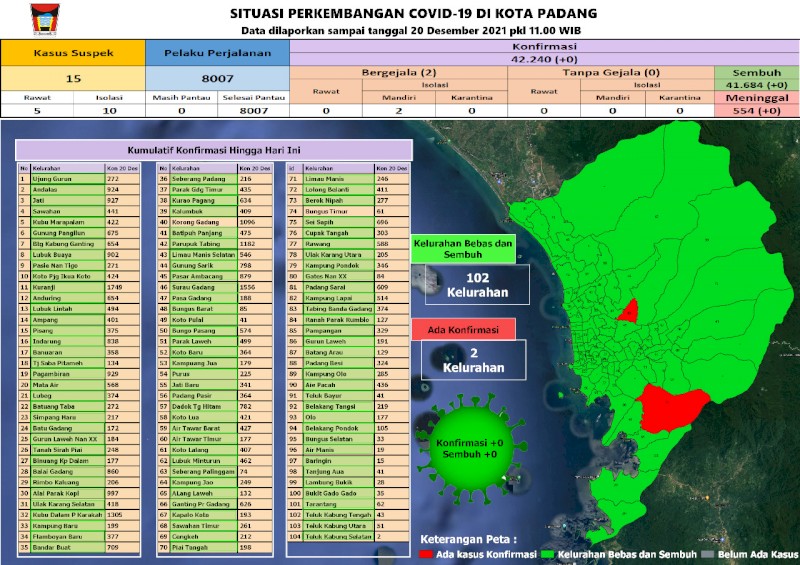Click the 'Tanpa Gejala (0)' header
Image resolution: width=800 pixels, height=565 pixels.
(x=611, y=72)
